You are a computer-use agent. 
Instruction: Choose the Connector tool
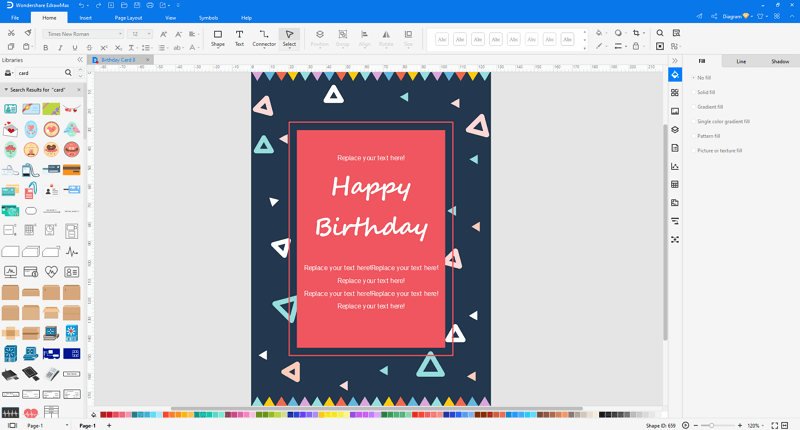click(264, 38)
